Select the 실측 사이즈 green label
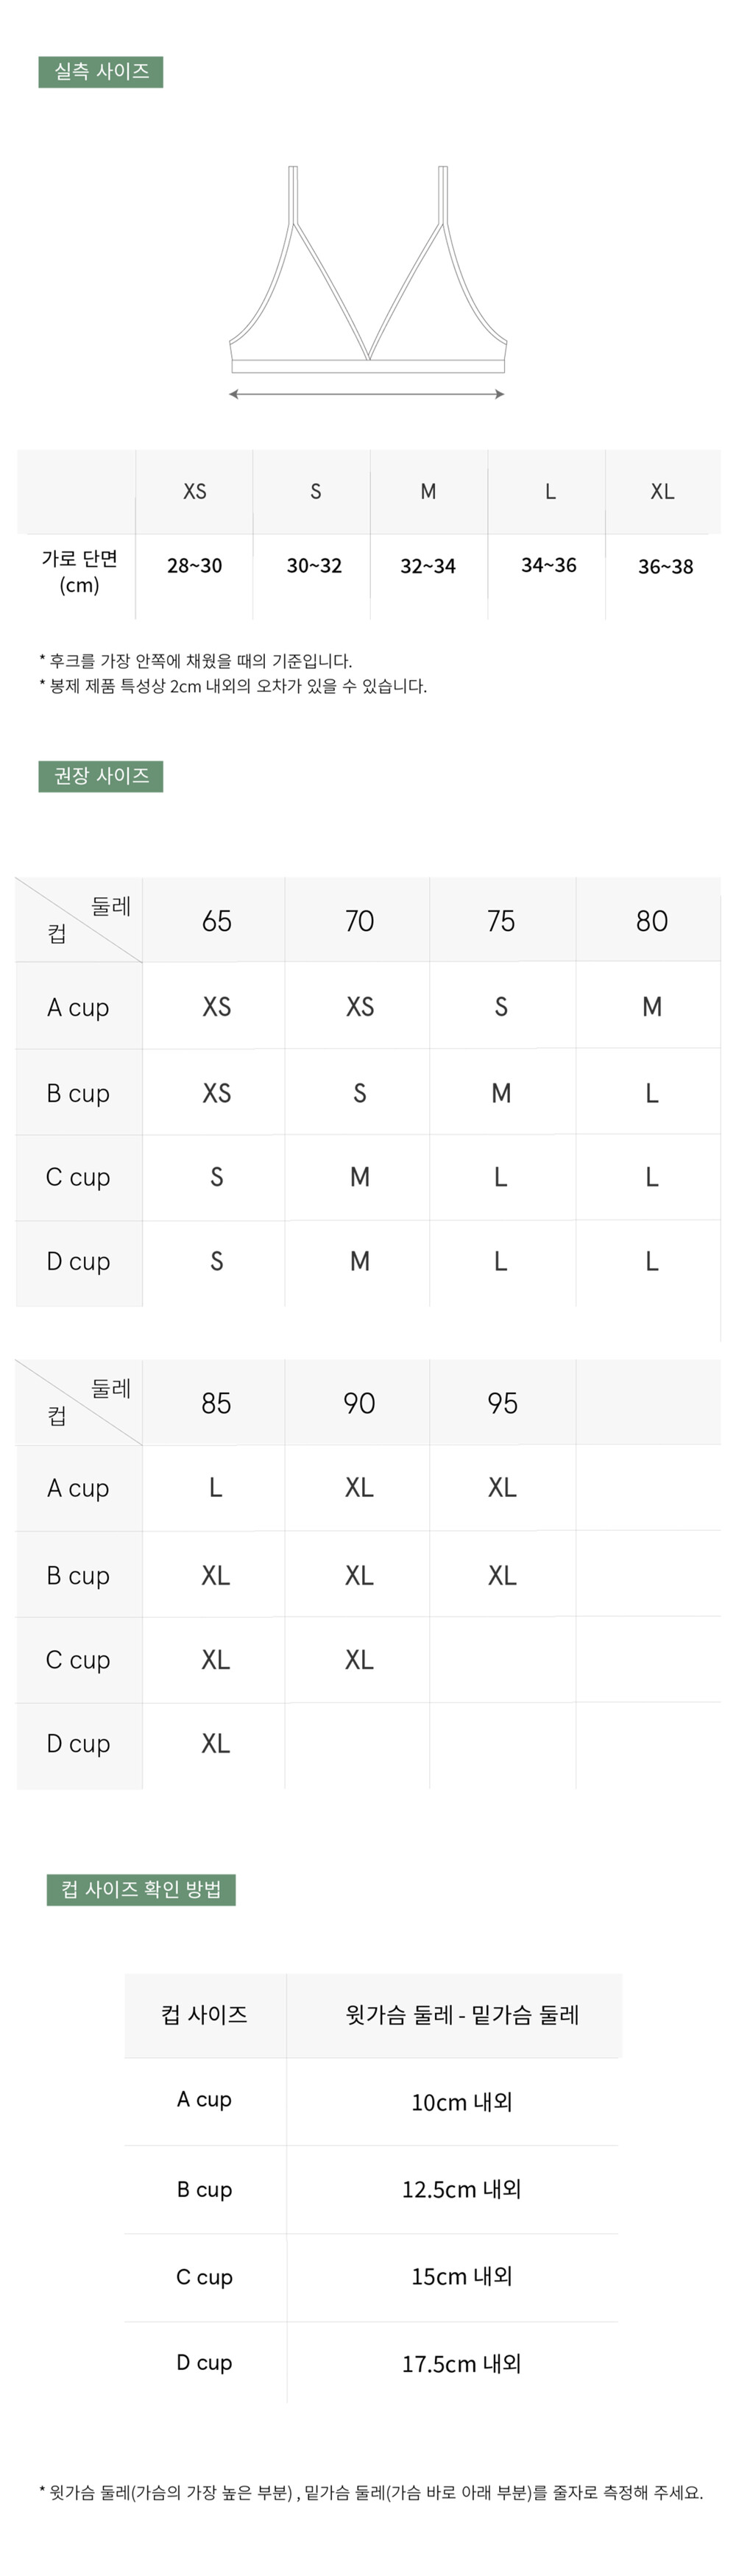736x2576 pixels. pos(101,72)
